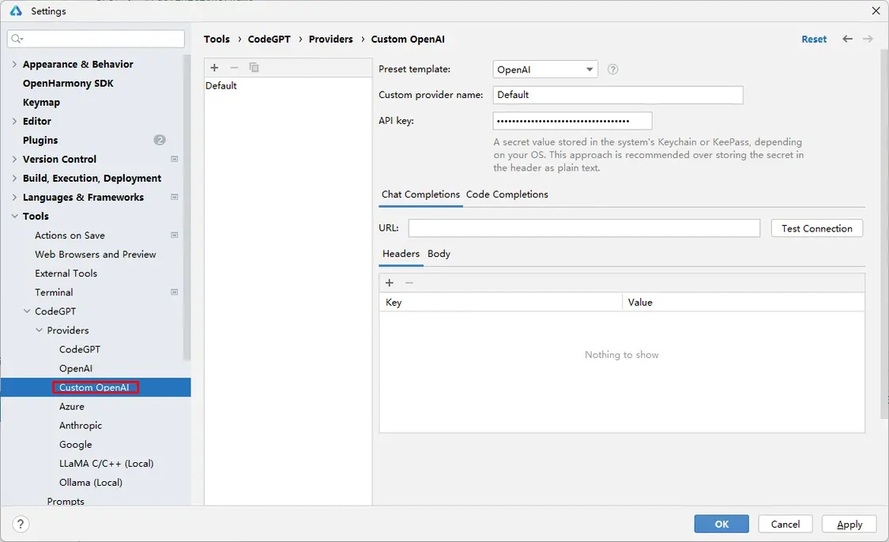The height and width of the screenshot is (542, 889).
Task: Click the help icon beside Preset template
Action: pos(613,70)
